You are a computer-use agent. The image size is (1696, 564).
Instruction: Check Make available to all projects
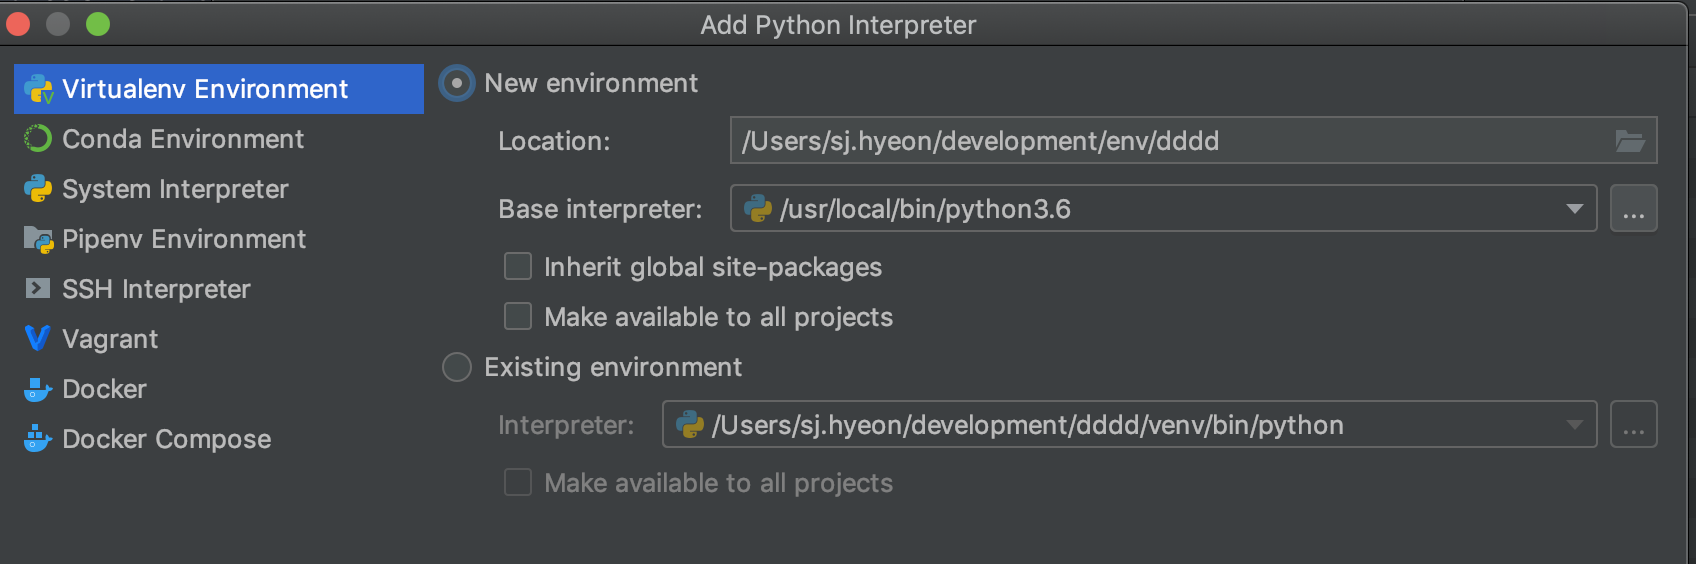518,317
